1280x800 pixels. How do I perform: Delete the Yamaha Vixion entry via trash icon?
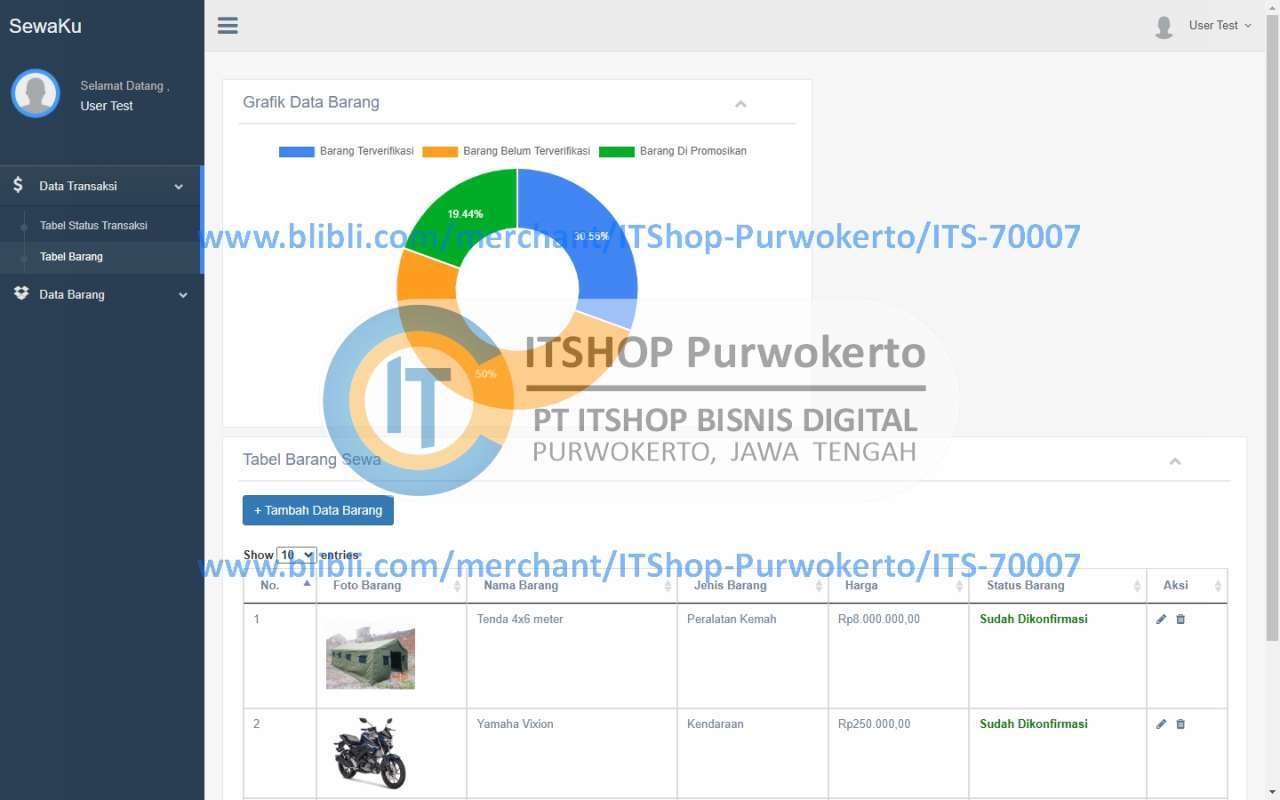pyautogui.click(x=1180, y=724)
